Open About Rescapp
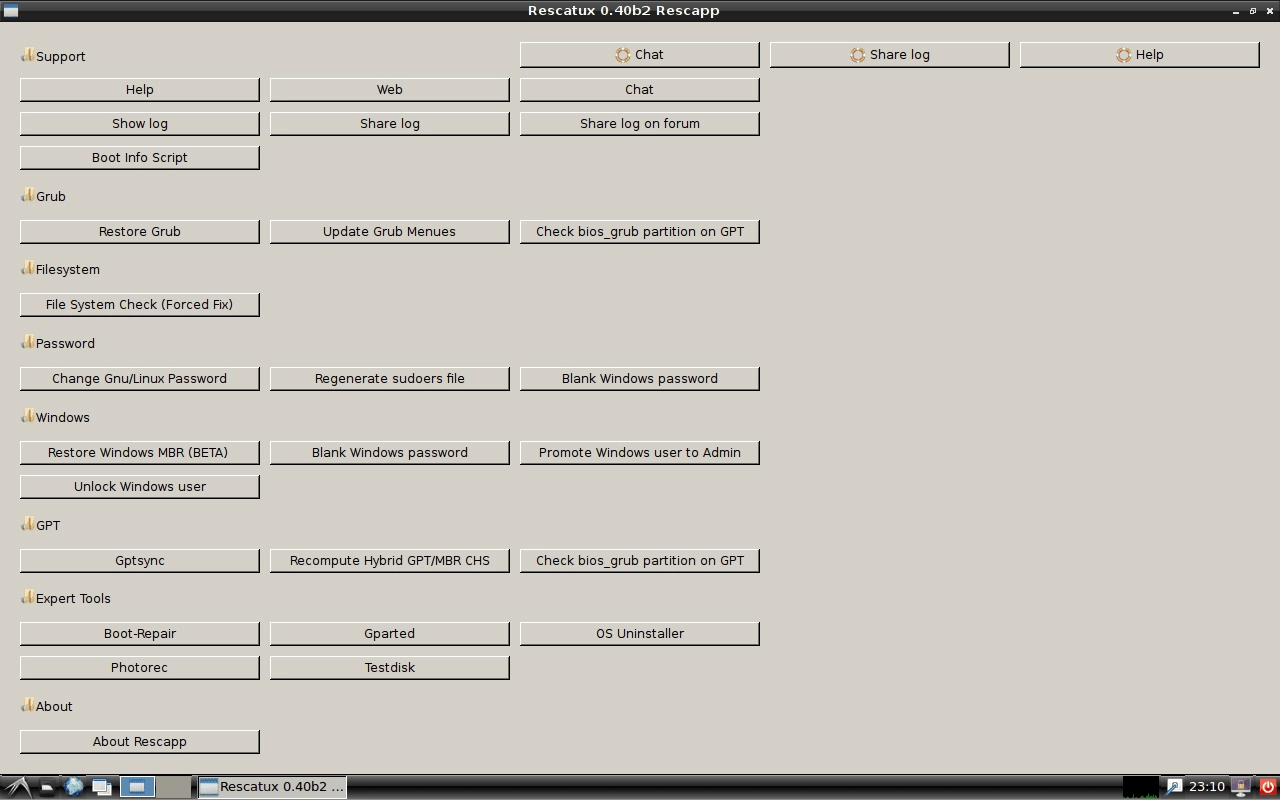Image resolution: width=1280 pixels, height=800 pixels. coord(139,742)
